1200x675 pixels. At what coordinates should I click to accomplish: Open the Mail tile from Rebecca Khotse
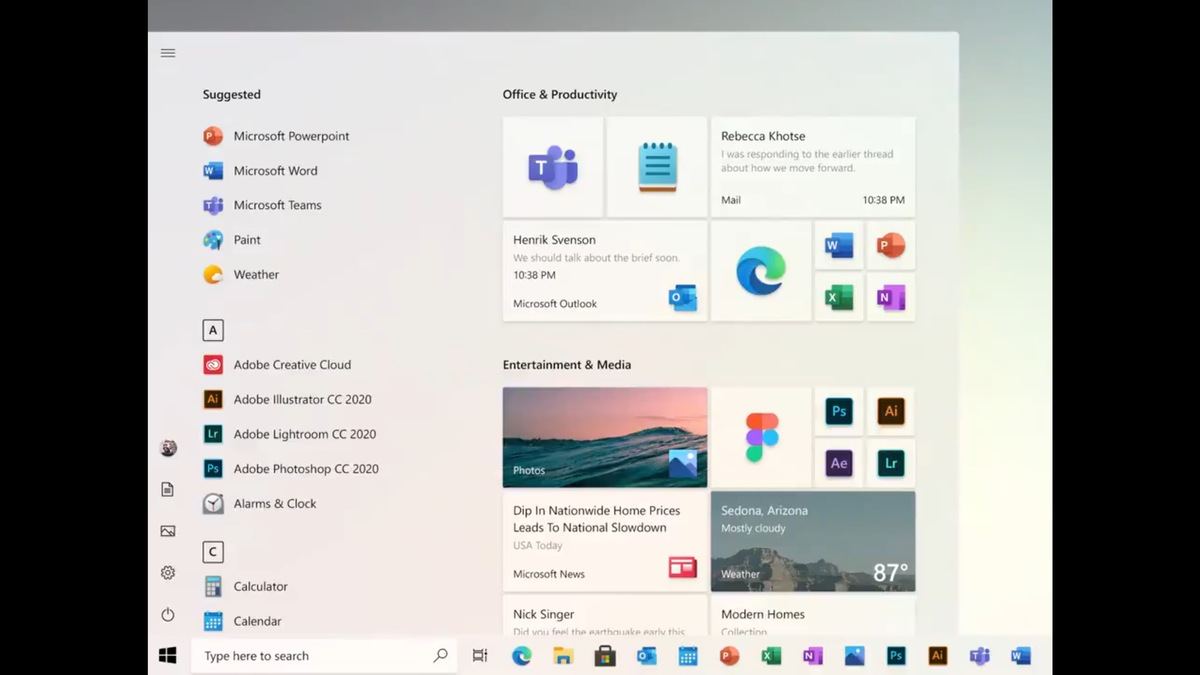pyautogui.click(x=813, y=167)
